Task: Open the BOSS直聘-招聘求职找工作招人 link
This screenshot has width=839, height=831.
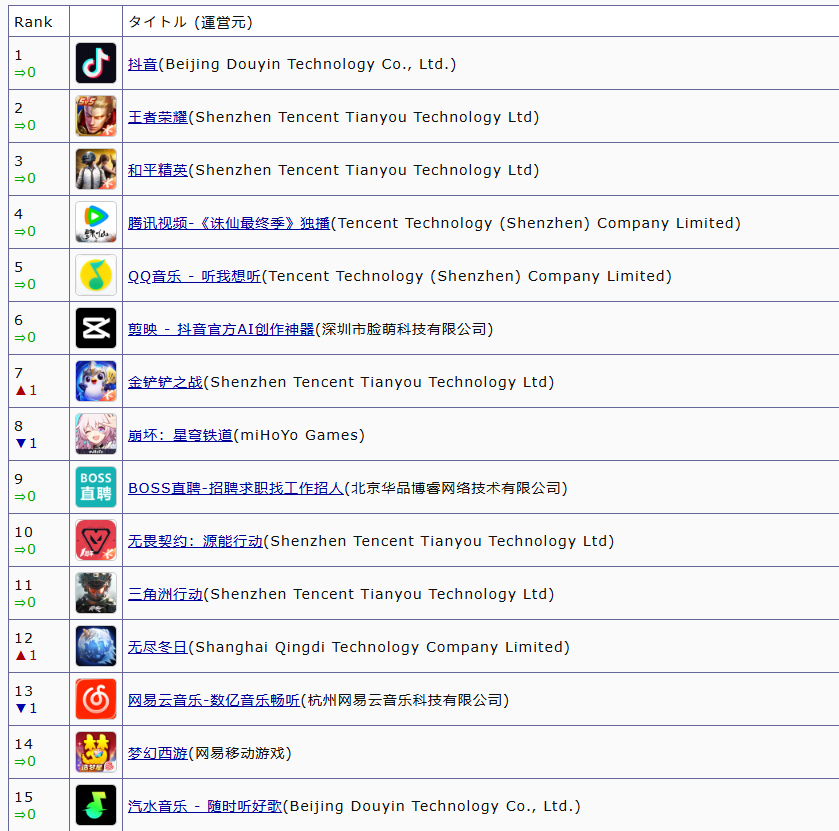Action: click(236, 488)
